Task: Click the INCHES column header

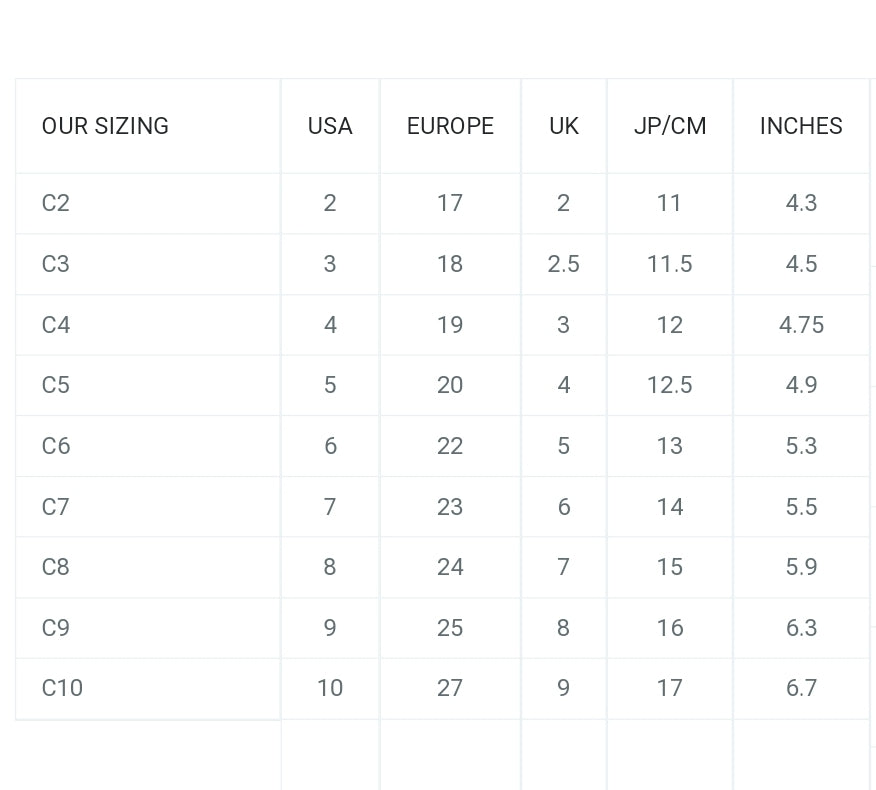Action: pyautogui.click(x=801, y=126)
